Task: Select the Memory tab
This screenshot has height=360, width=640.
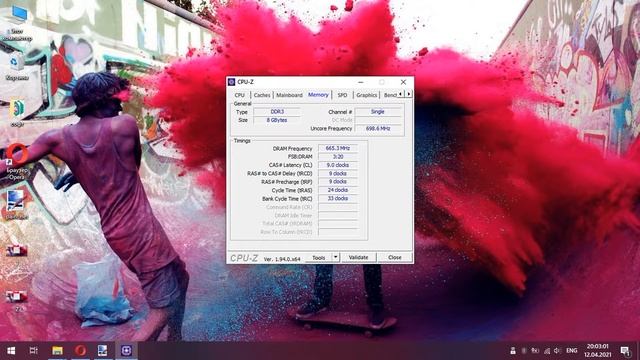Action: coord(318,95)
